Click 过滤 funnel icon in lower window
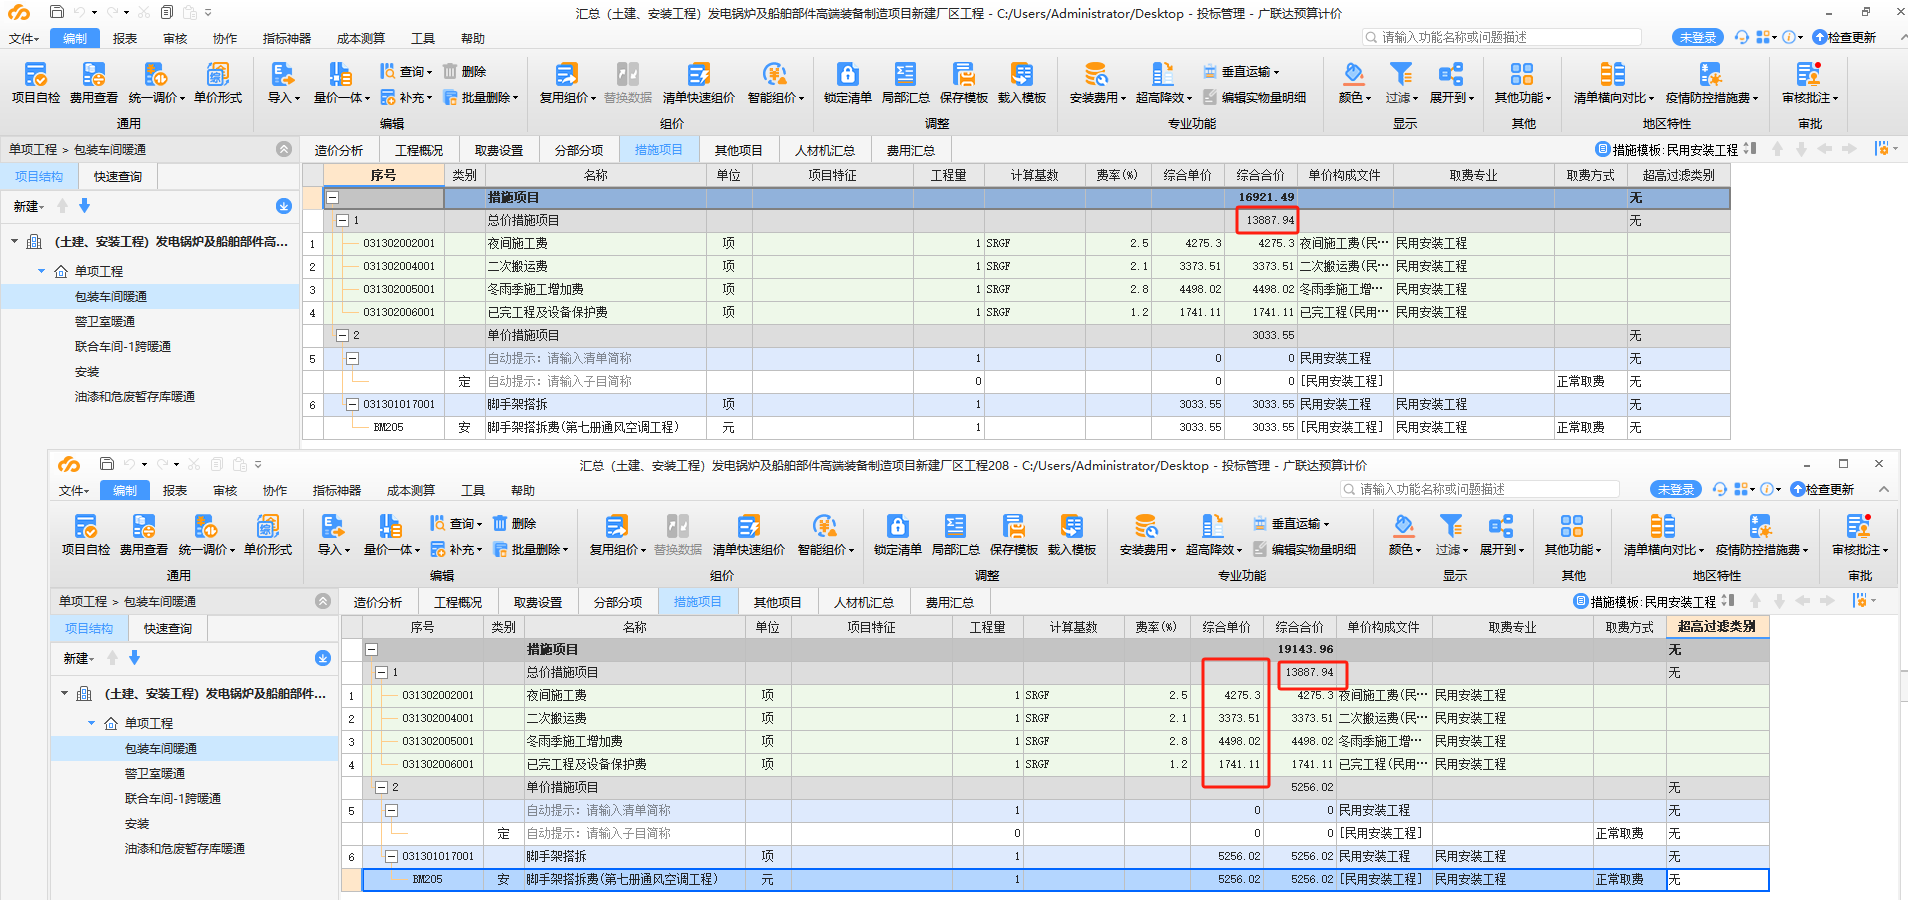Viewport: 1908px width, 900px height. point(1451,526)
